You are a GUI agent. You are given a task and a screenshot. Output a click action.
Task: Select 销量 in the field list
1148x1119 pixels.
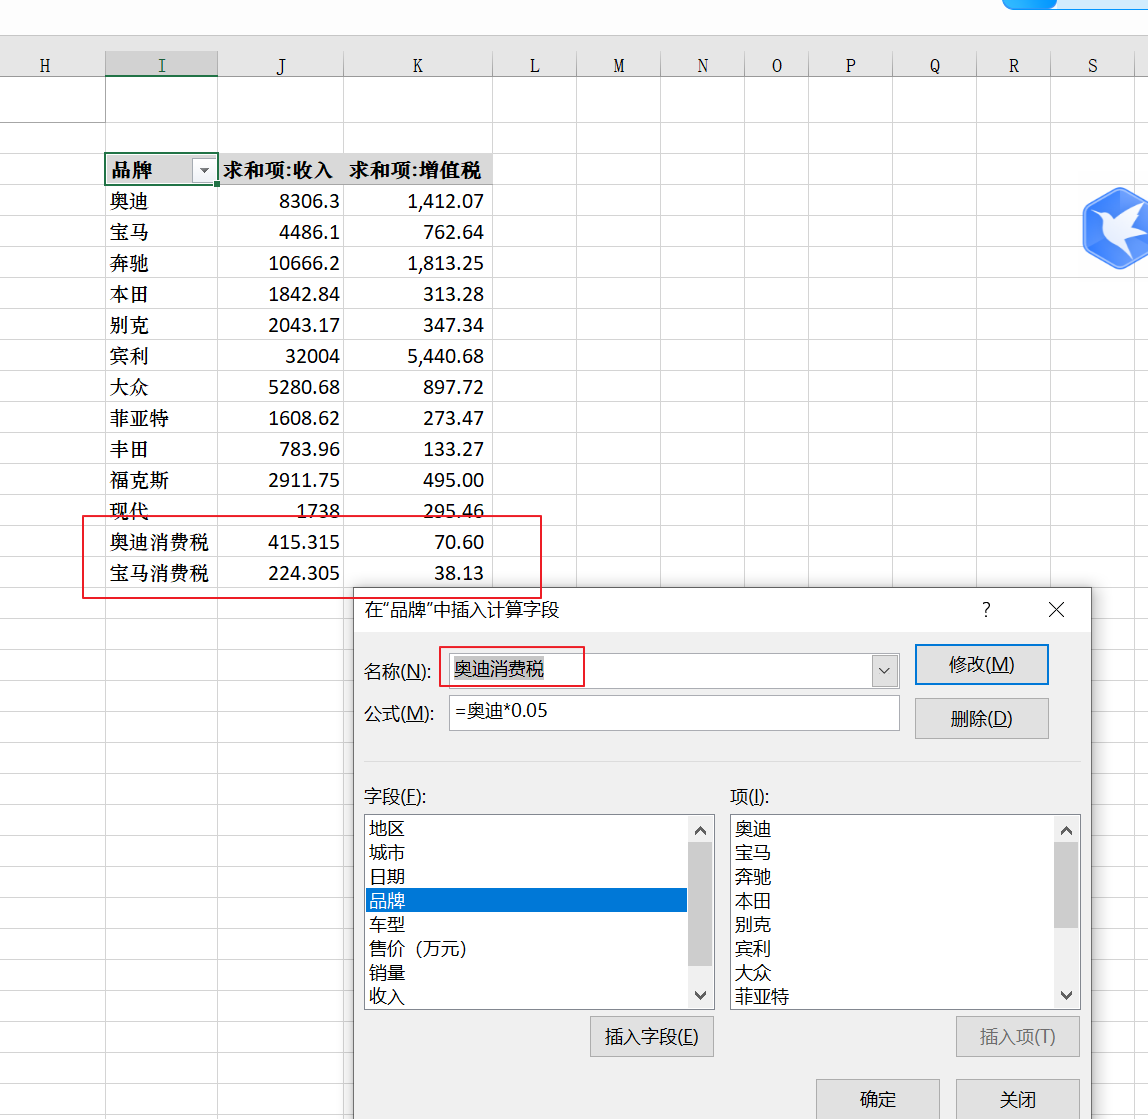[x=526, y=973]
